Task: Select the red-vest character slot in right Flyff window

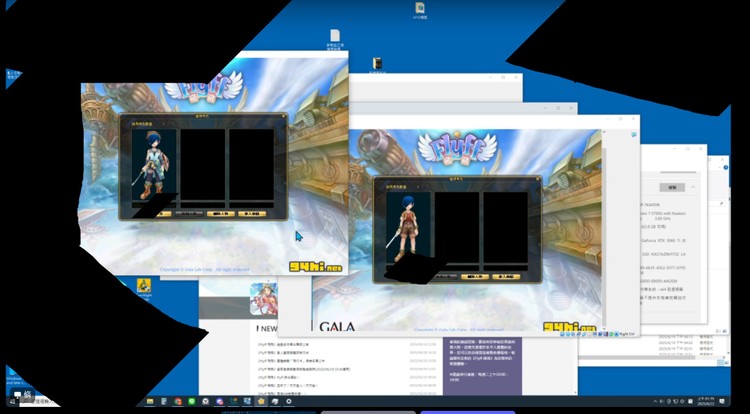Action: 408,228
